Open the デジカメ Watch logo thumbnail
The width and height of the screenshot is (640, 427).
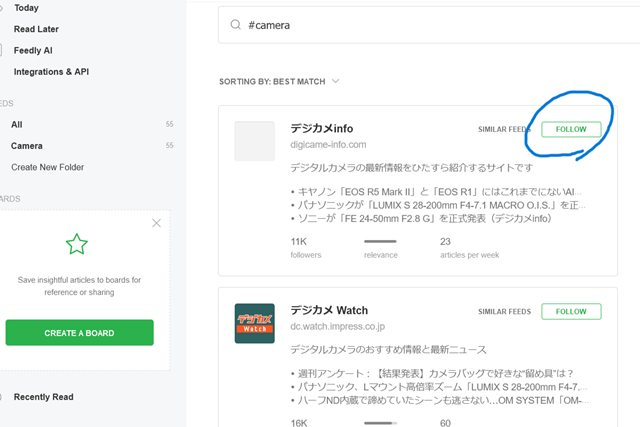pyautogui.click(x=255, y=323)
